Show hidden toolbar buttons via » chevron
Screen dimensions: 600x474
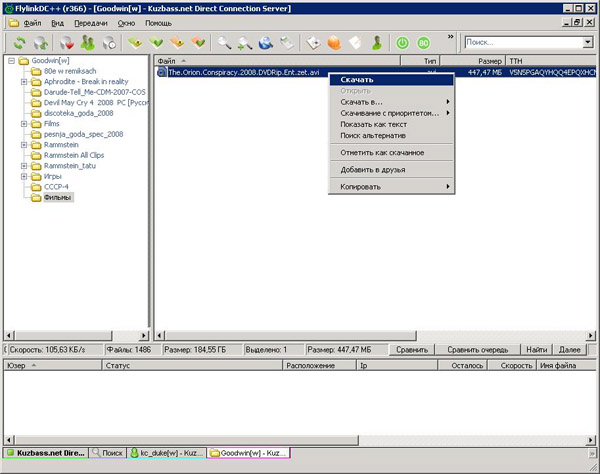pos(450,37)
